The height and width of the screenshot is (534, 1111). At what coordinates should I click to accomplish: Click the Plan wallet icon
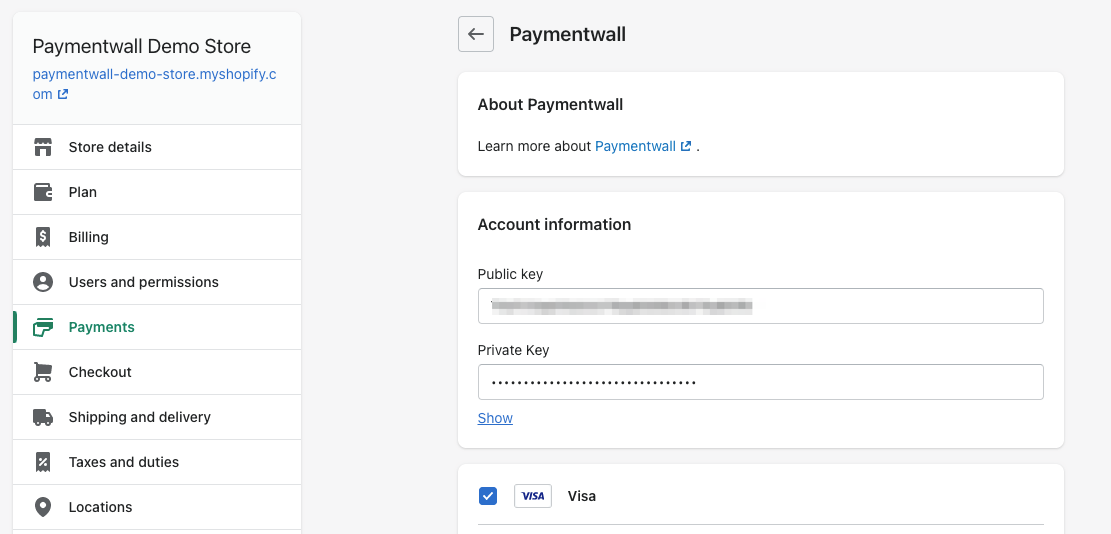pyautogui.click(x=43, y=192)
